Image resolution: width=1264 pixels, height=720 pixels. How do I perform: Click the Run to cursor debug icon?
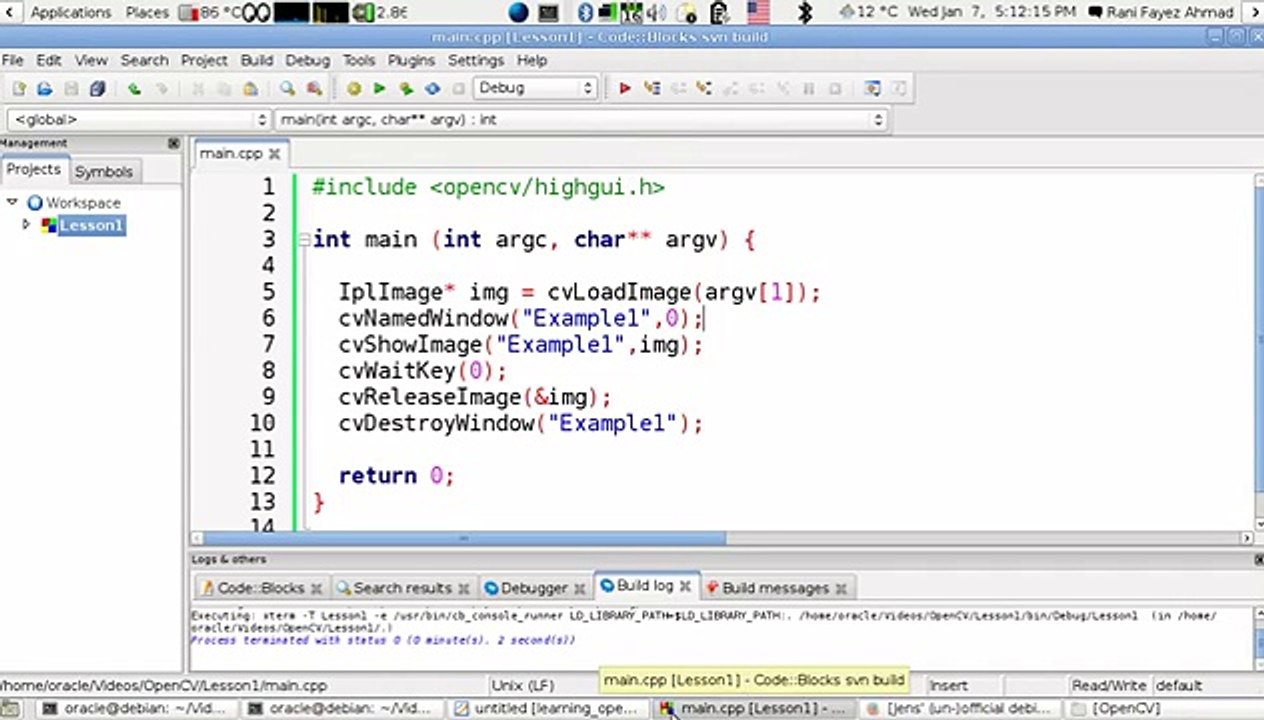coord(652,88)
